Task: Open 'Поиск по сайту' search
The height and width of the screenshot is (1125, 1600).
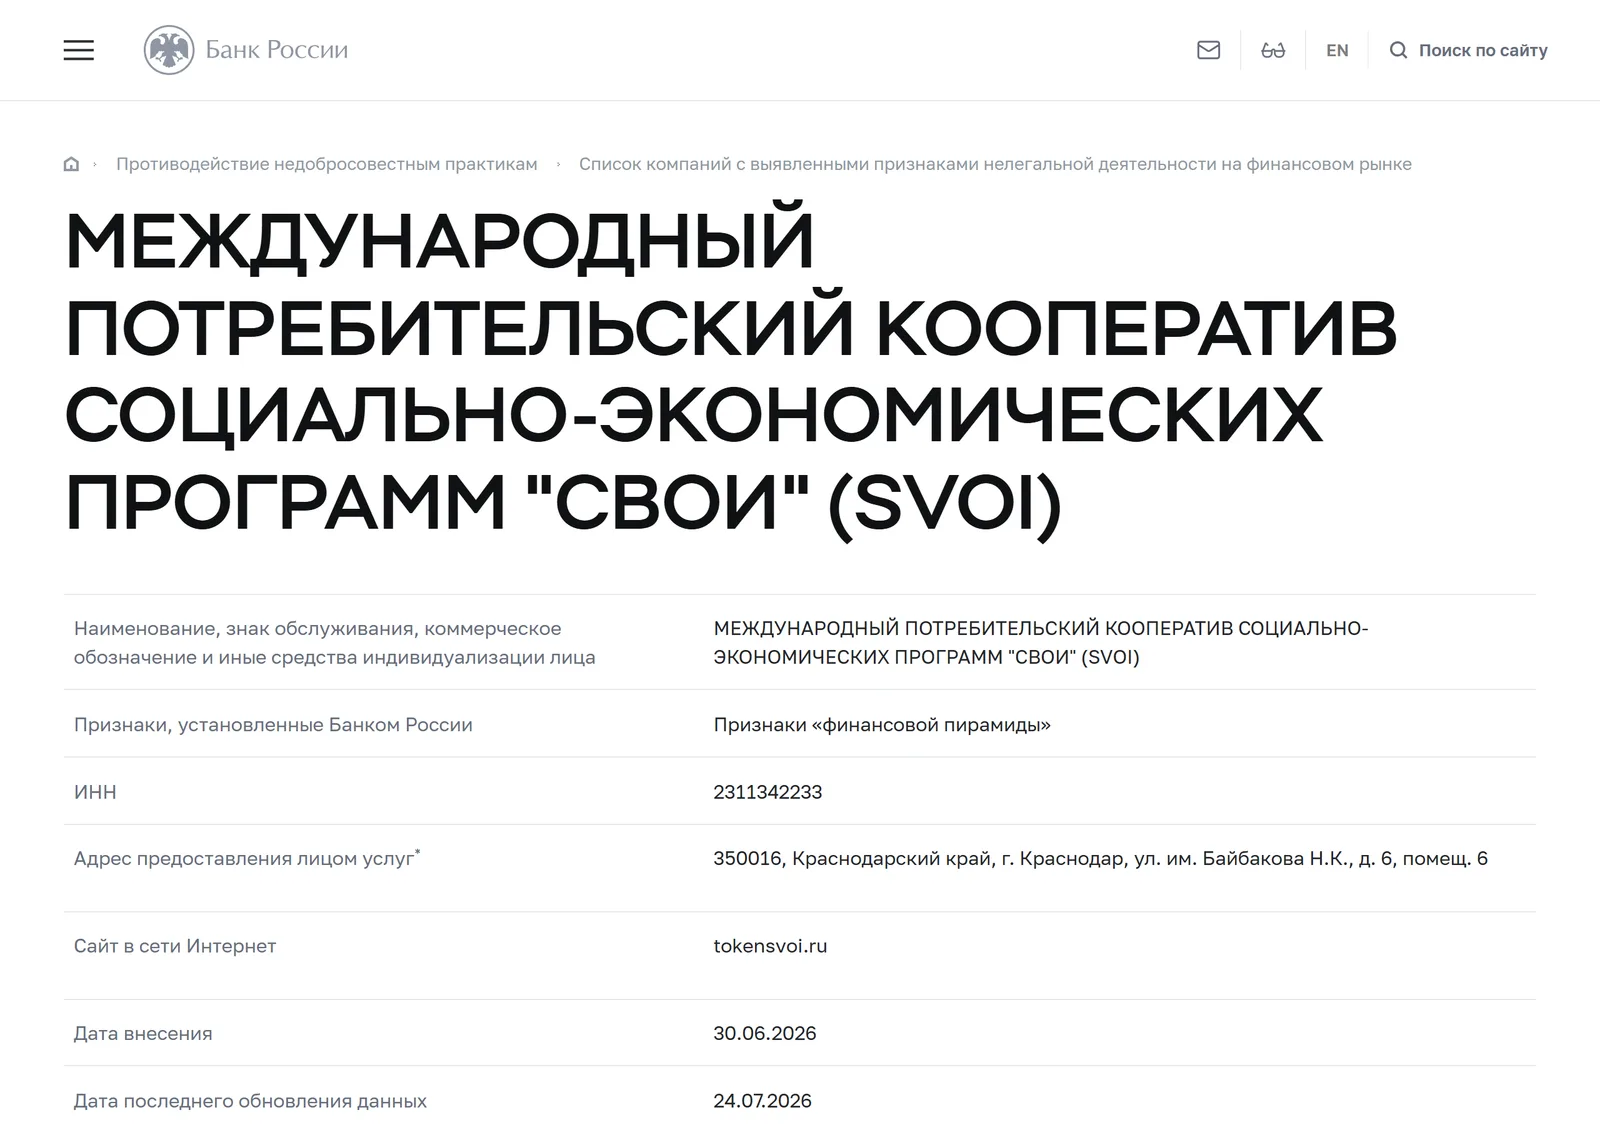Action: coord(1483,50)
